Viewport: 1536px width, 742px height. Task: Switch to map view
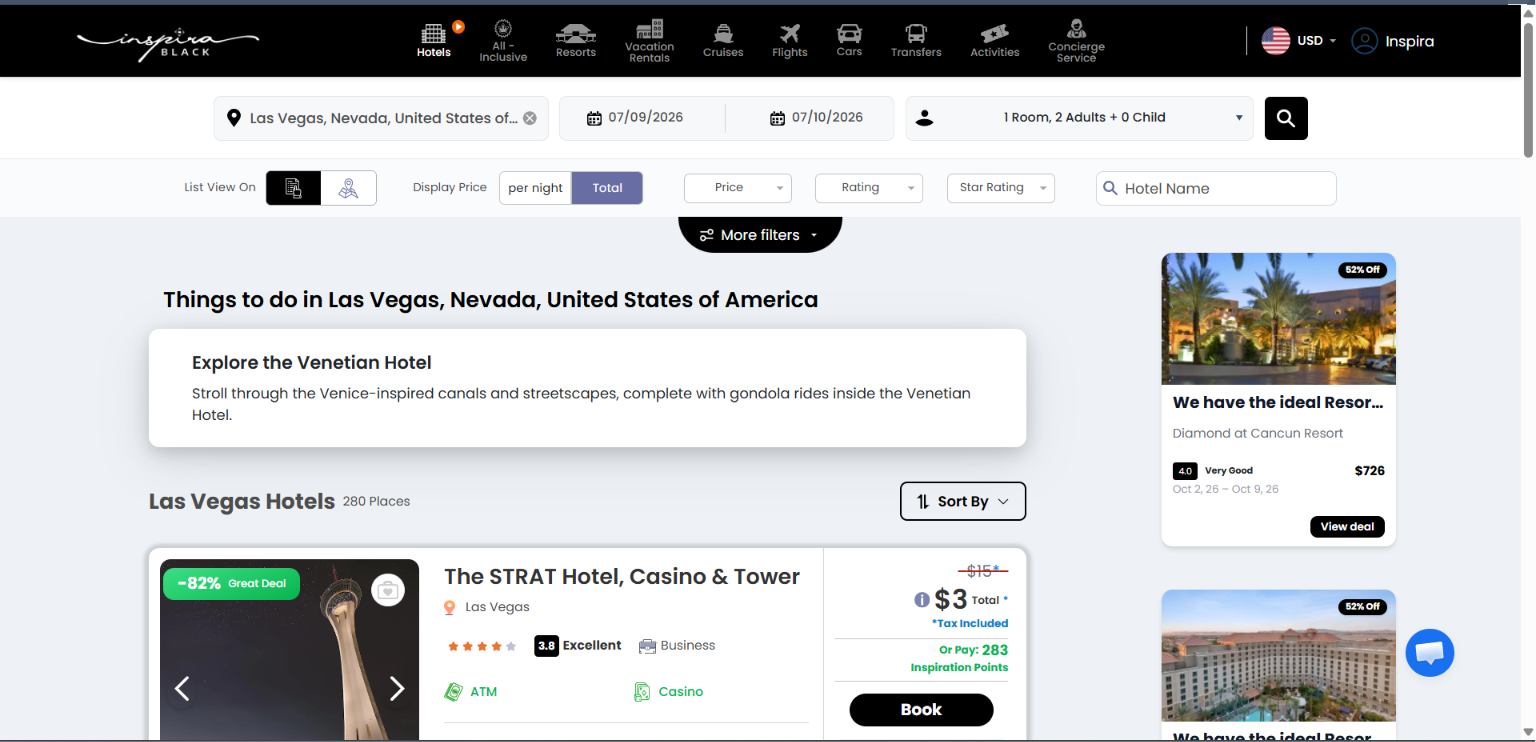[348, 188]
